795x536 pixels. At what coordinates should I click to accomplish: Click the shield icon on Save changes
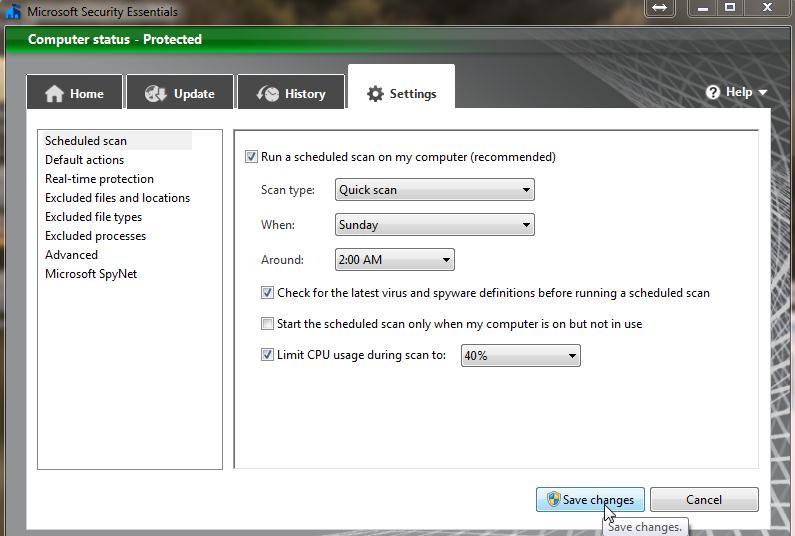(554, 499)
